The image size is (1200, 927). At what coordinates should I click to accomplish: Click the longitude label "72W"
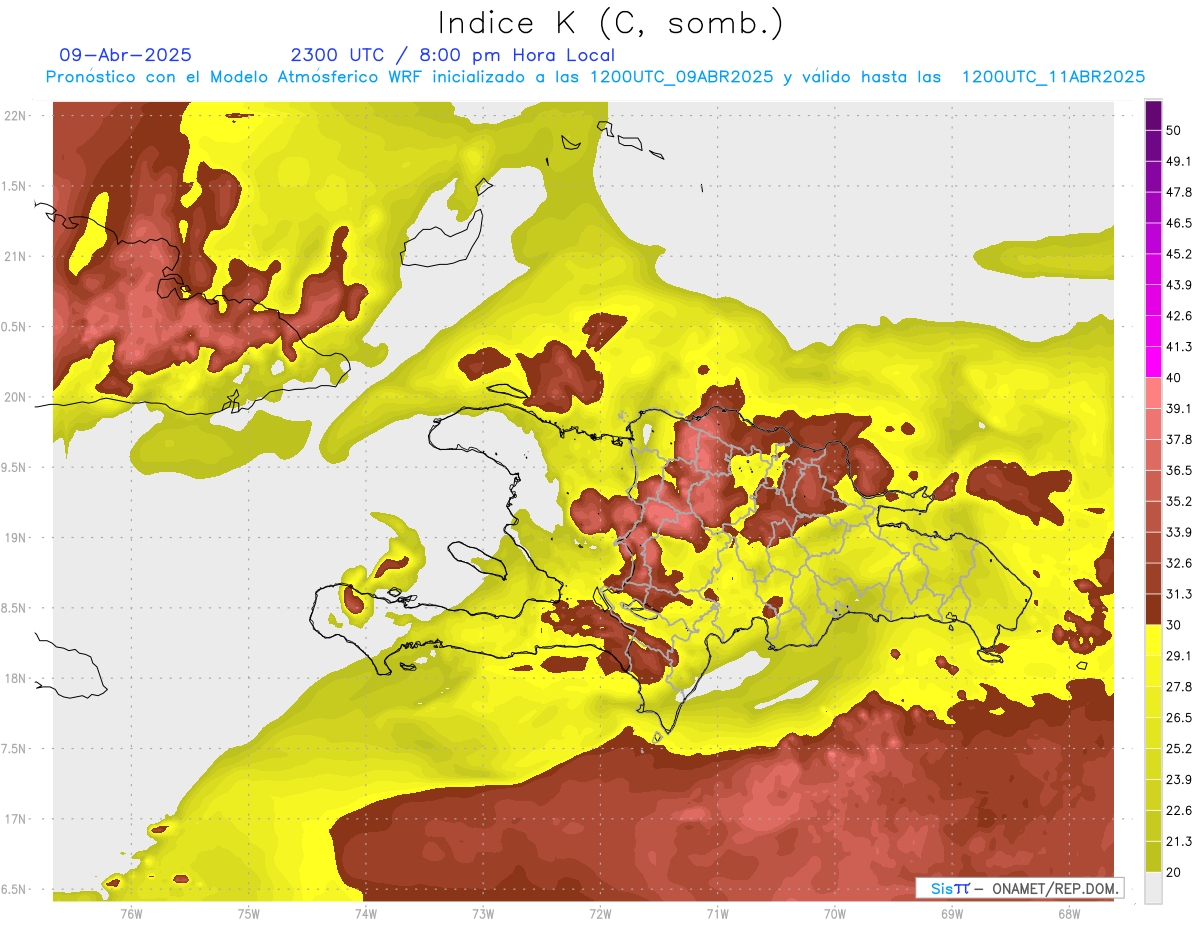click(x=600, y=914)
